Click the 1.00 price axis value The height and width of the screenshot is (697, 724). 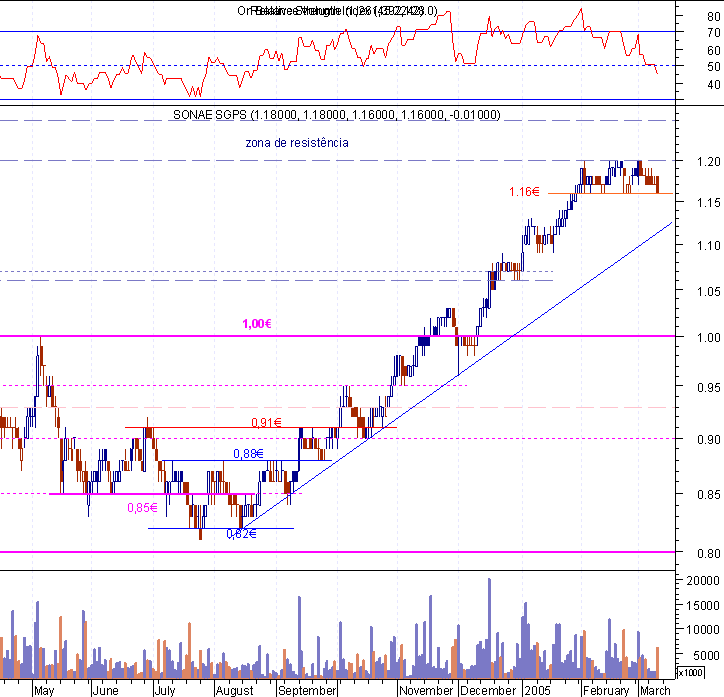pyautogui.click(x=709, y=337)
